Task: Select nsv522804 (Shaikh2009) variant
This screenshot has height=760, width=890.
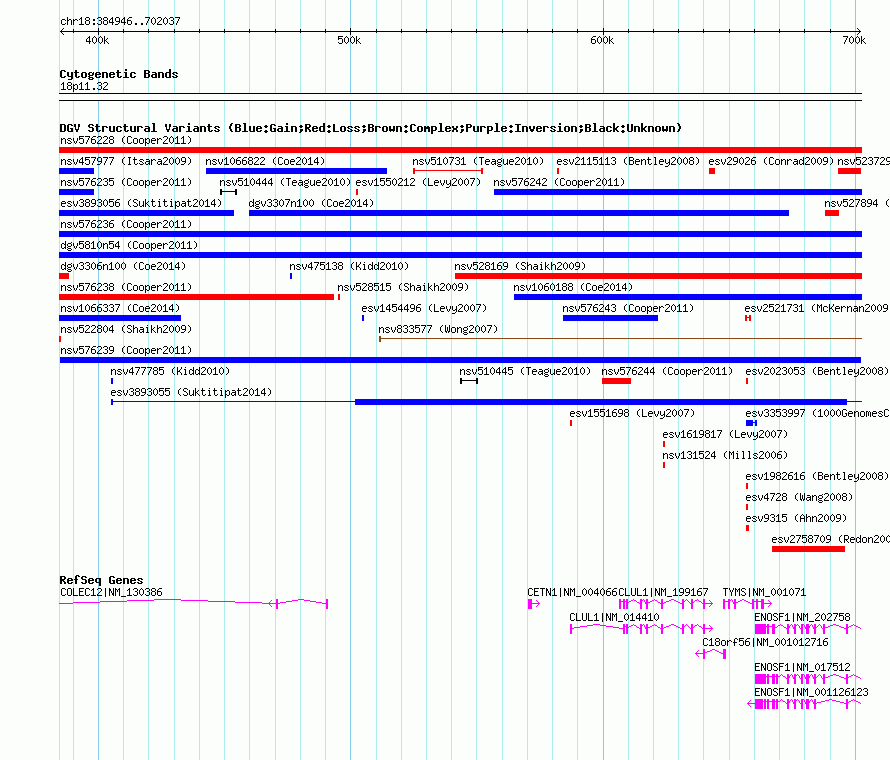Action: pos(60,339)
